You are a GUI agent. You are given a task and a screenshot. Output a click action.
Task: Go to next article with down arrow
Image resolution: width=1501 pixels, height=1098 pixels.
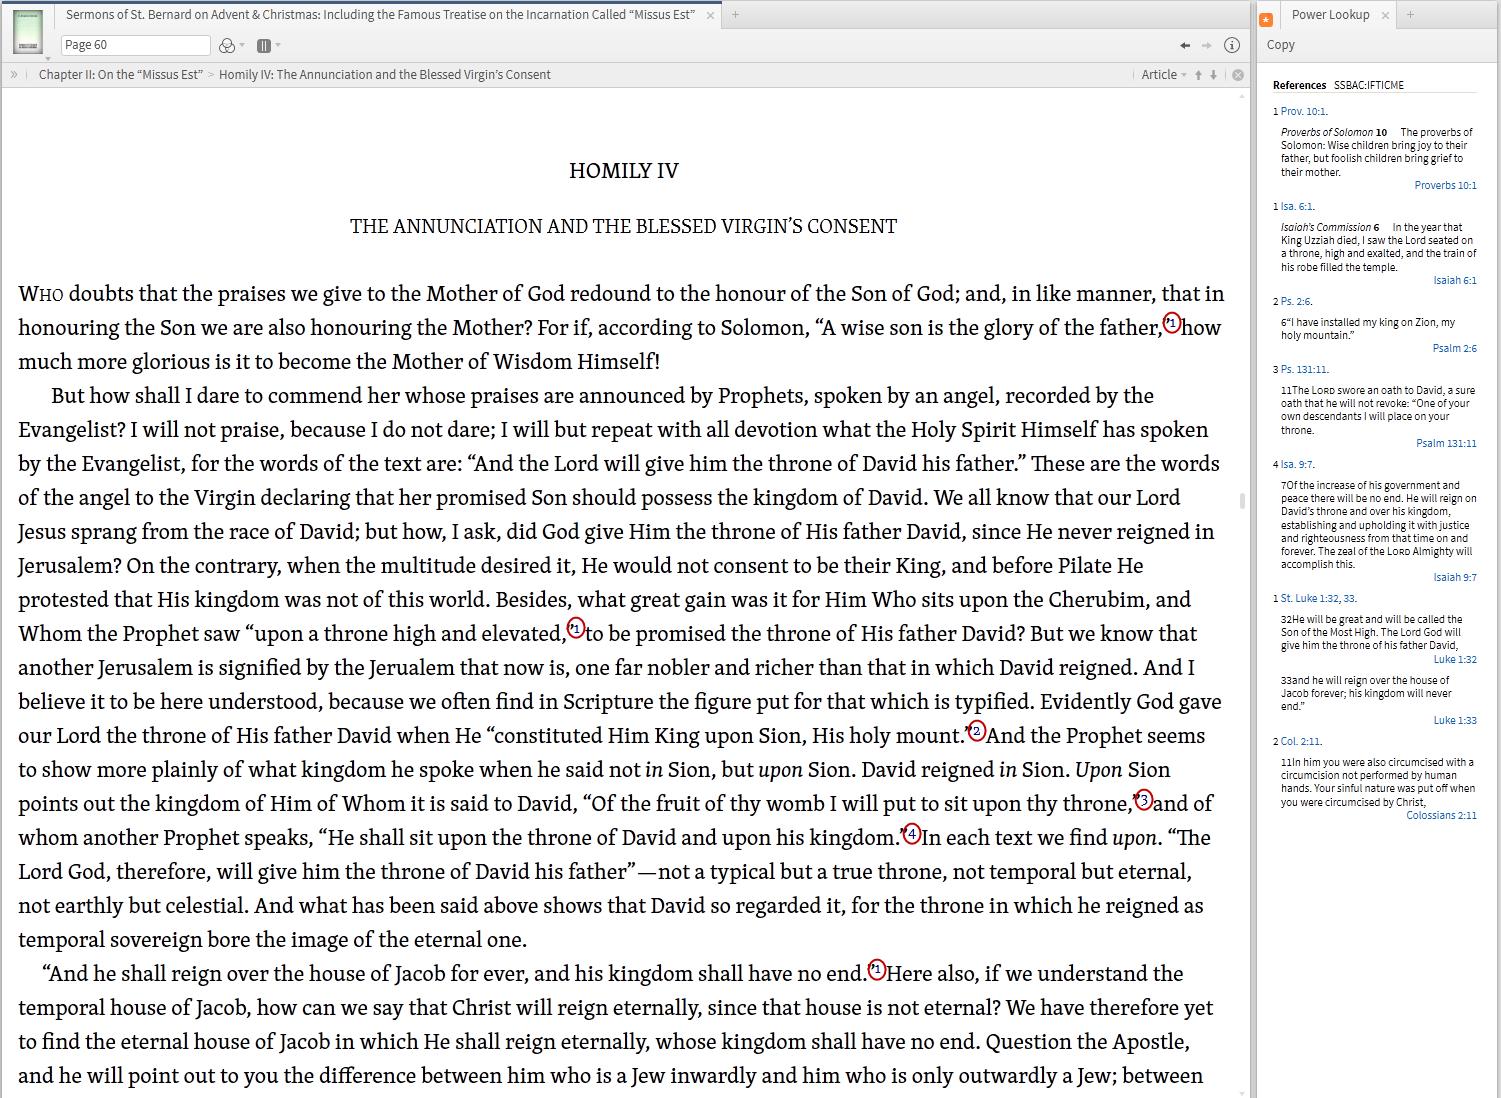tap(1213, 74)
